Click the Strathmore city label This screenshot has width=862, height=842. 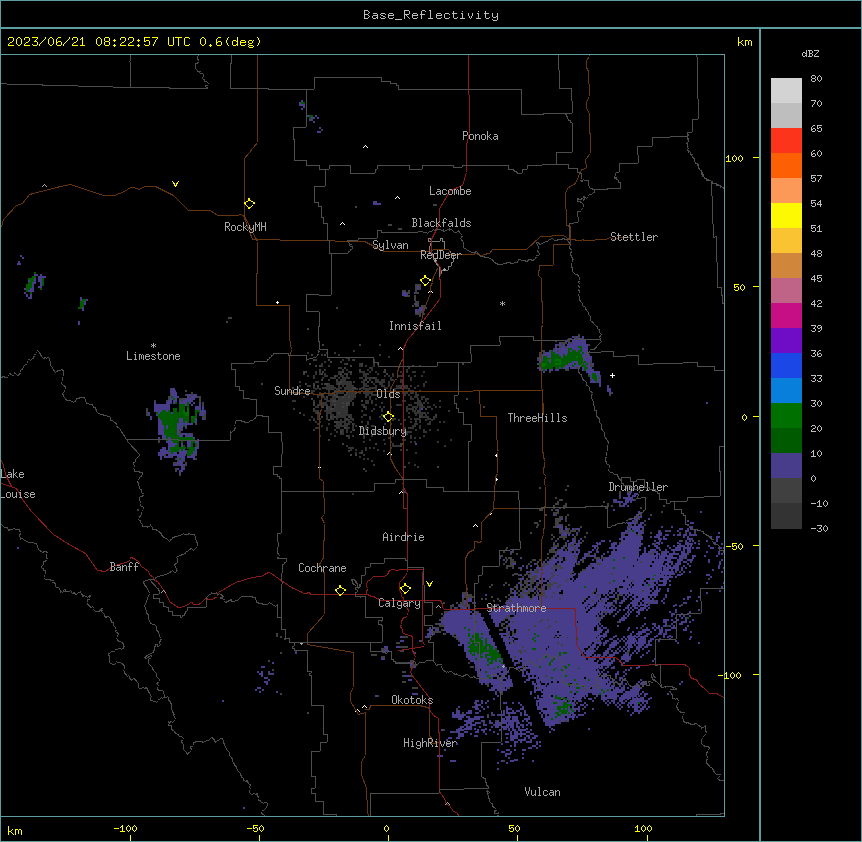coord(516,608)
